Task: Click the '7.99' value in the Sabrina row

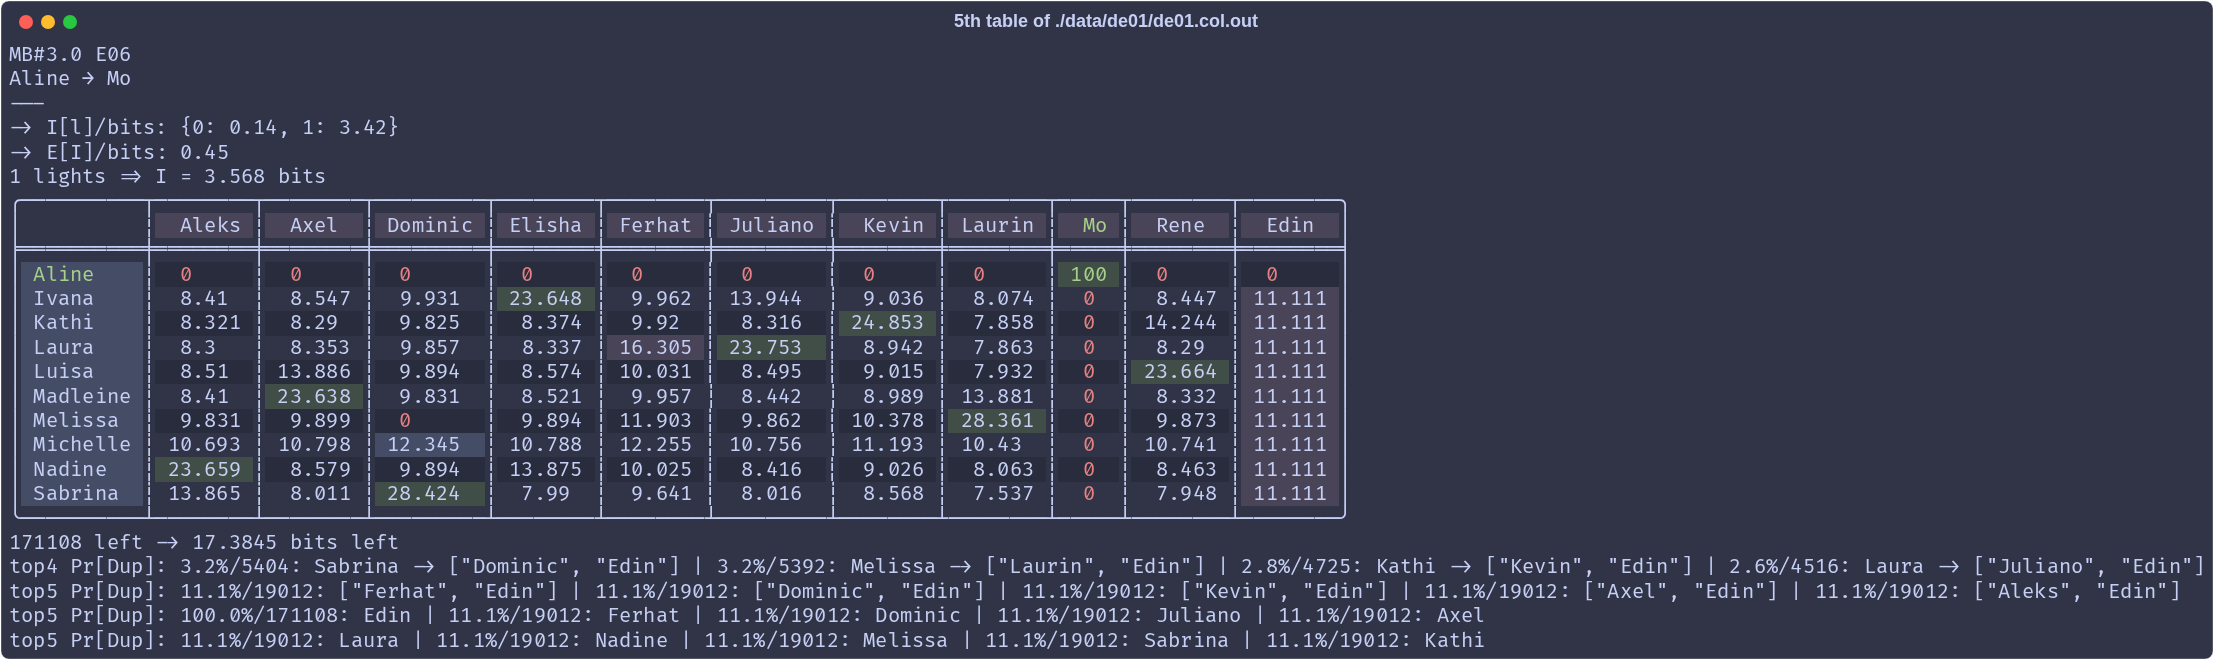Action: (x=546, y=493)
